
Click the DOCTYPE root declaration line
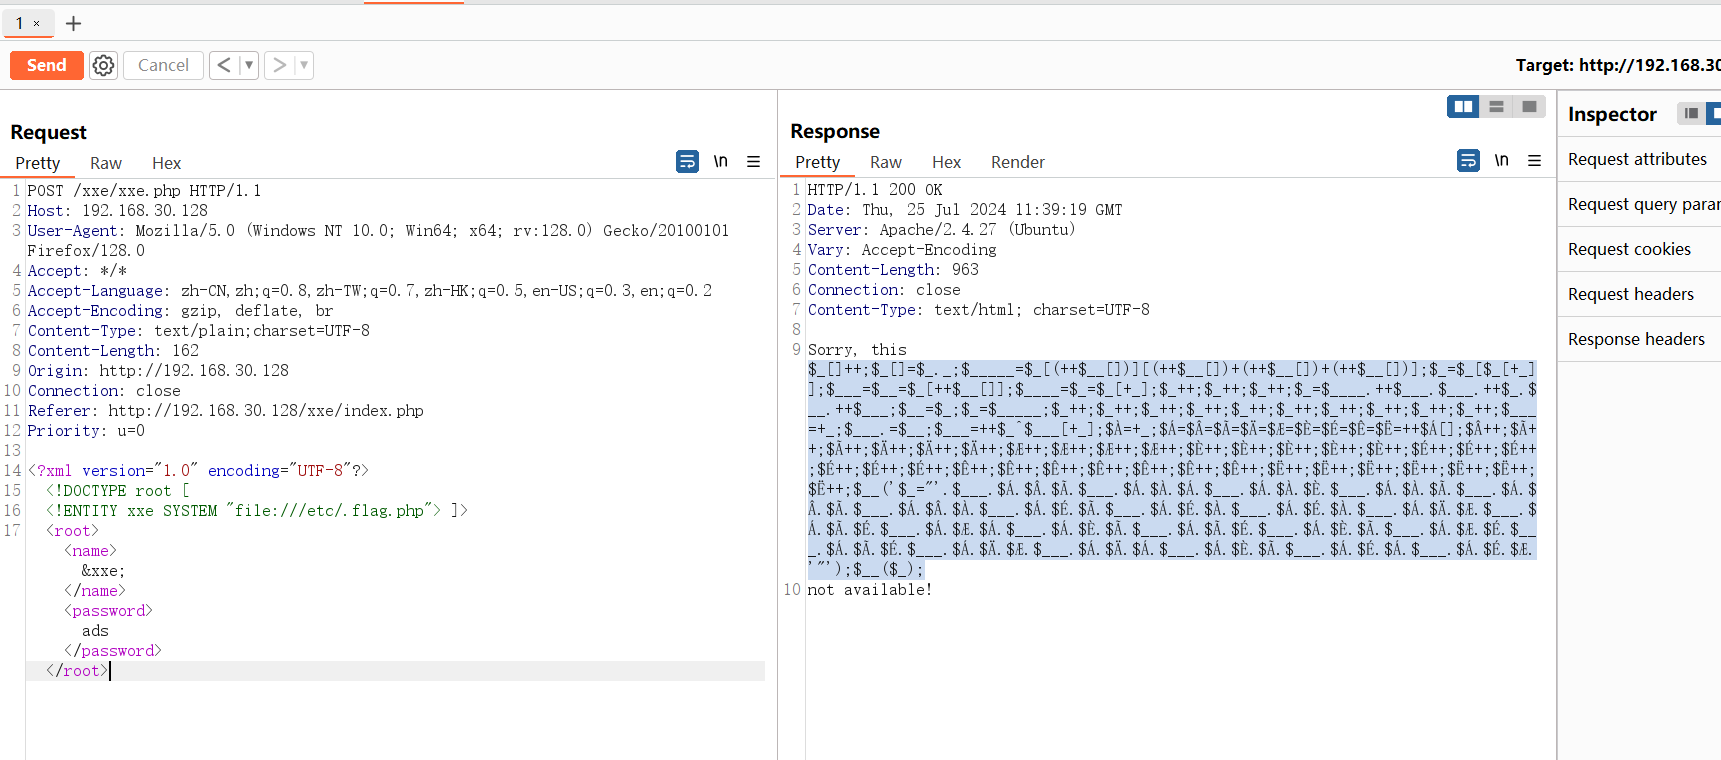pos(118,491)
